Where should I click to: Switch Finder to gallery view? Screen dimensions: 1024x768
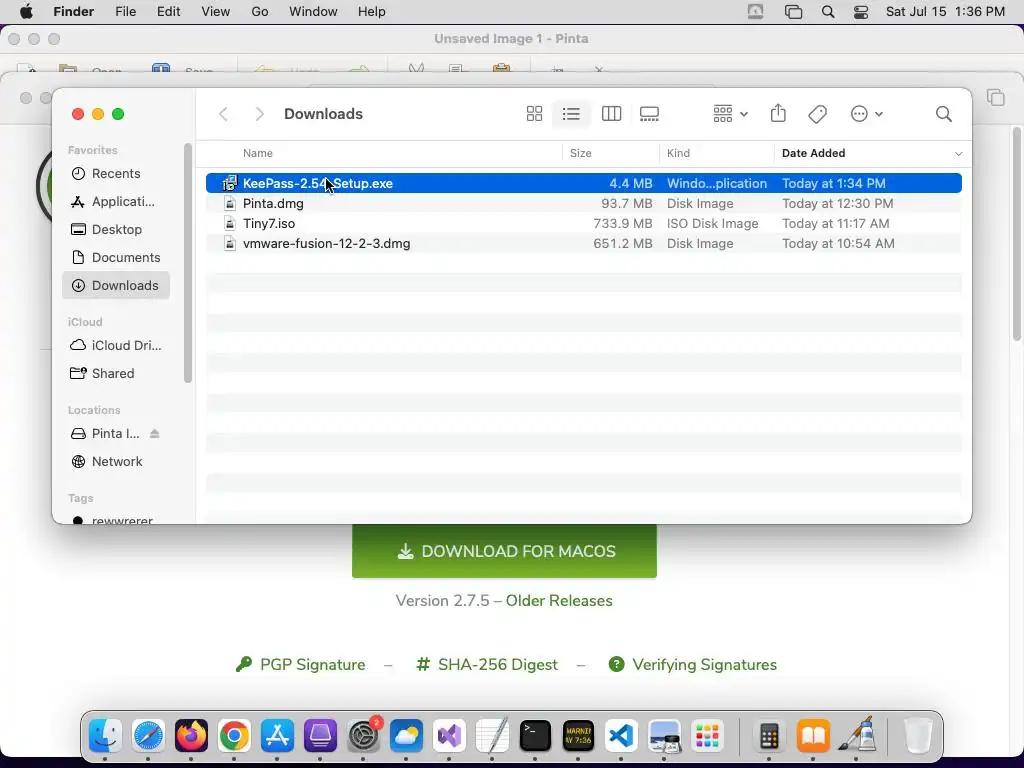649,114
